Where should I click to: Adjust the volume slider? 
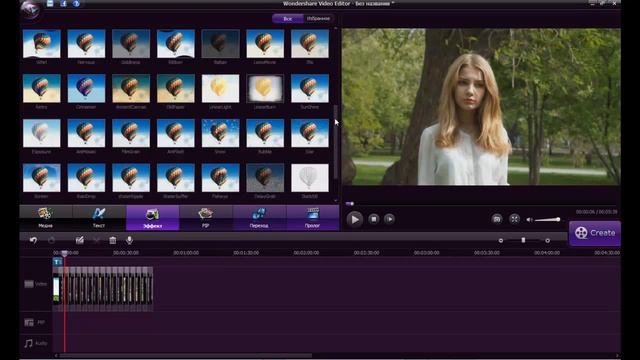[547, 220]
